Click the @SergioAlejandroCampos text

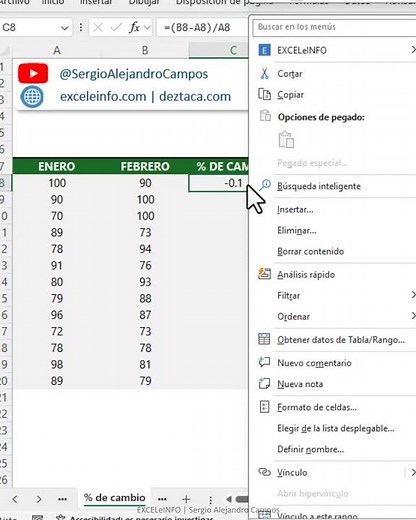point(134,74)
